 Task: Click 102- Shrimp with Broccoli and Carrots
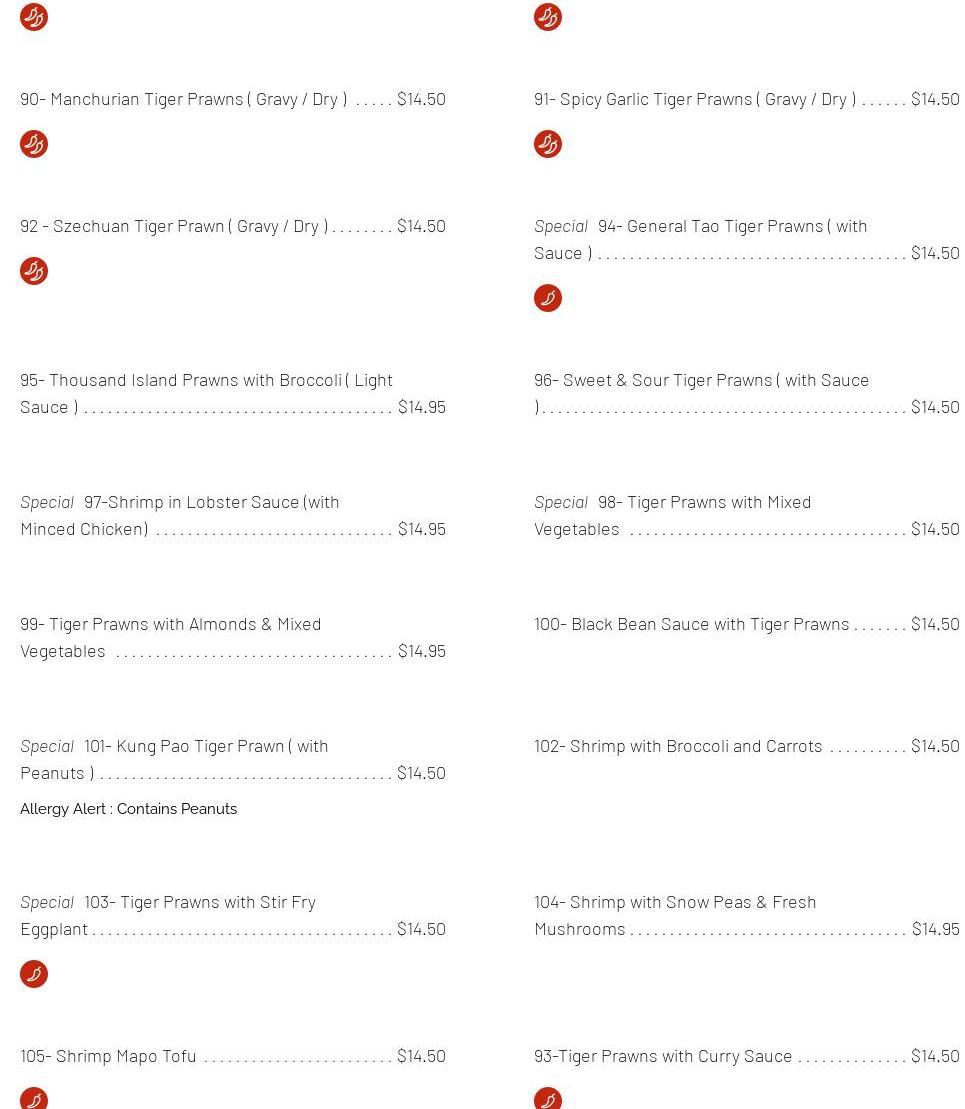click(x=677, y=746)
